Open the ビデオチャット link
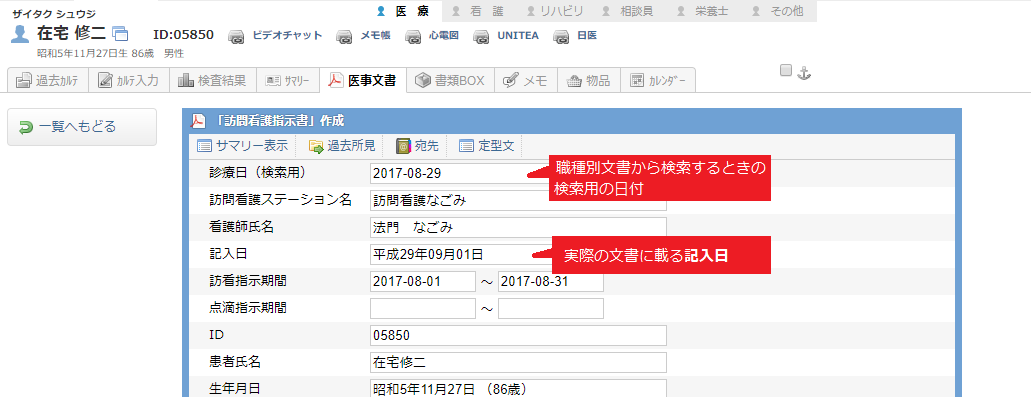The height and width of the screenshot is (397, 1031). 287,35
